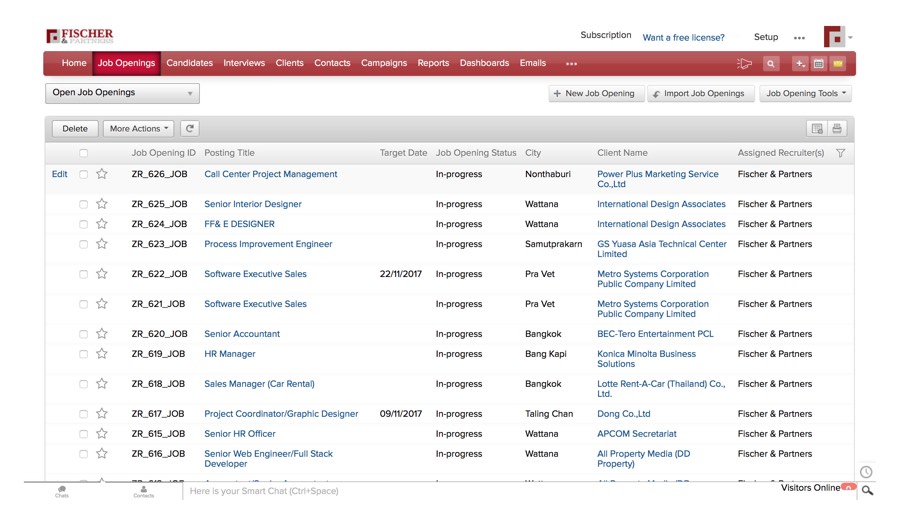Image resolution: width=900 pixels, height=524 pixels.
Task: Select the ZR_623_JOB row checkbox
Action: point(84,244)
